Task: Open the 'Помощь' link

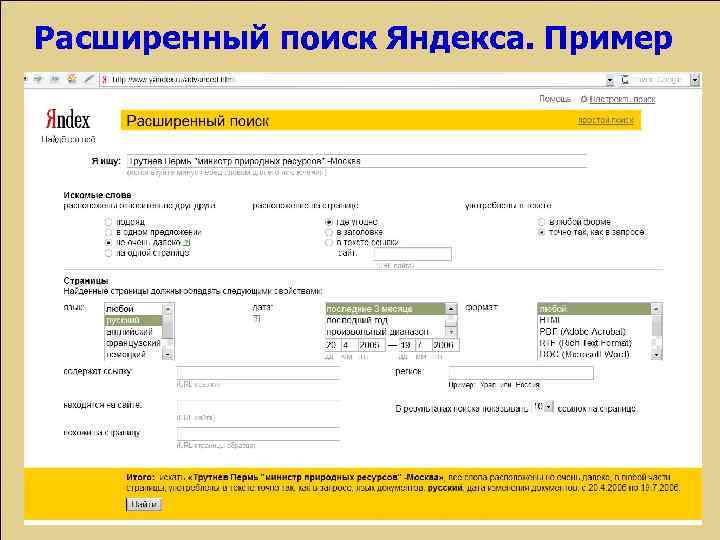Action: [x=555, y=99]
